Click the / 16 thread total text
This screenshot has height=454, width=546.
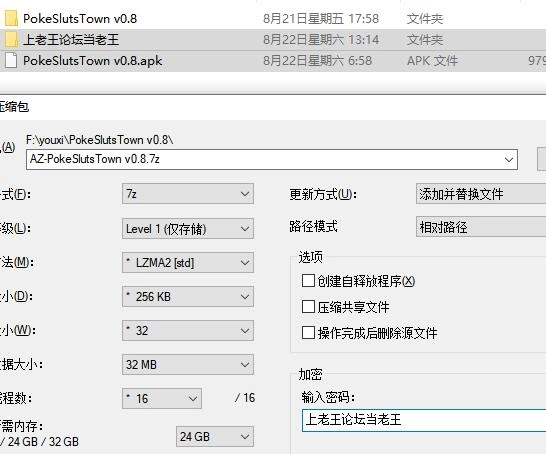pyautogui.click(x=245, y=398)
